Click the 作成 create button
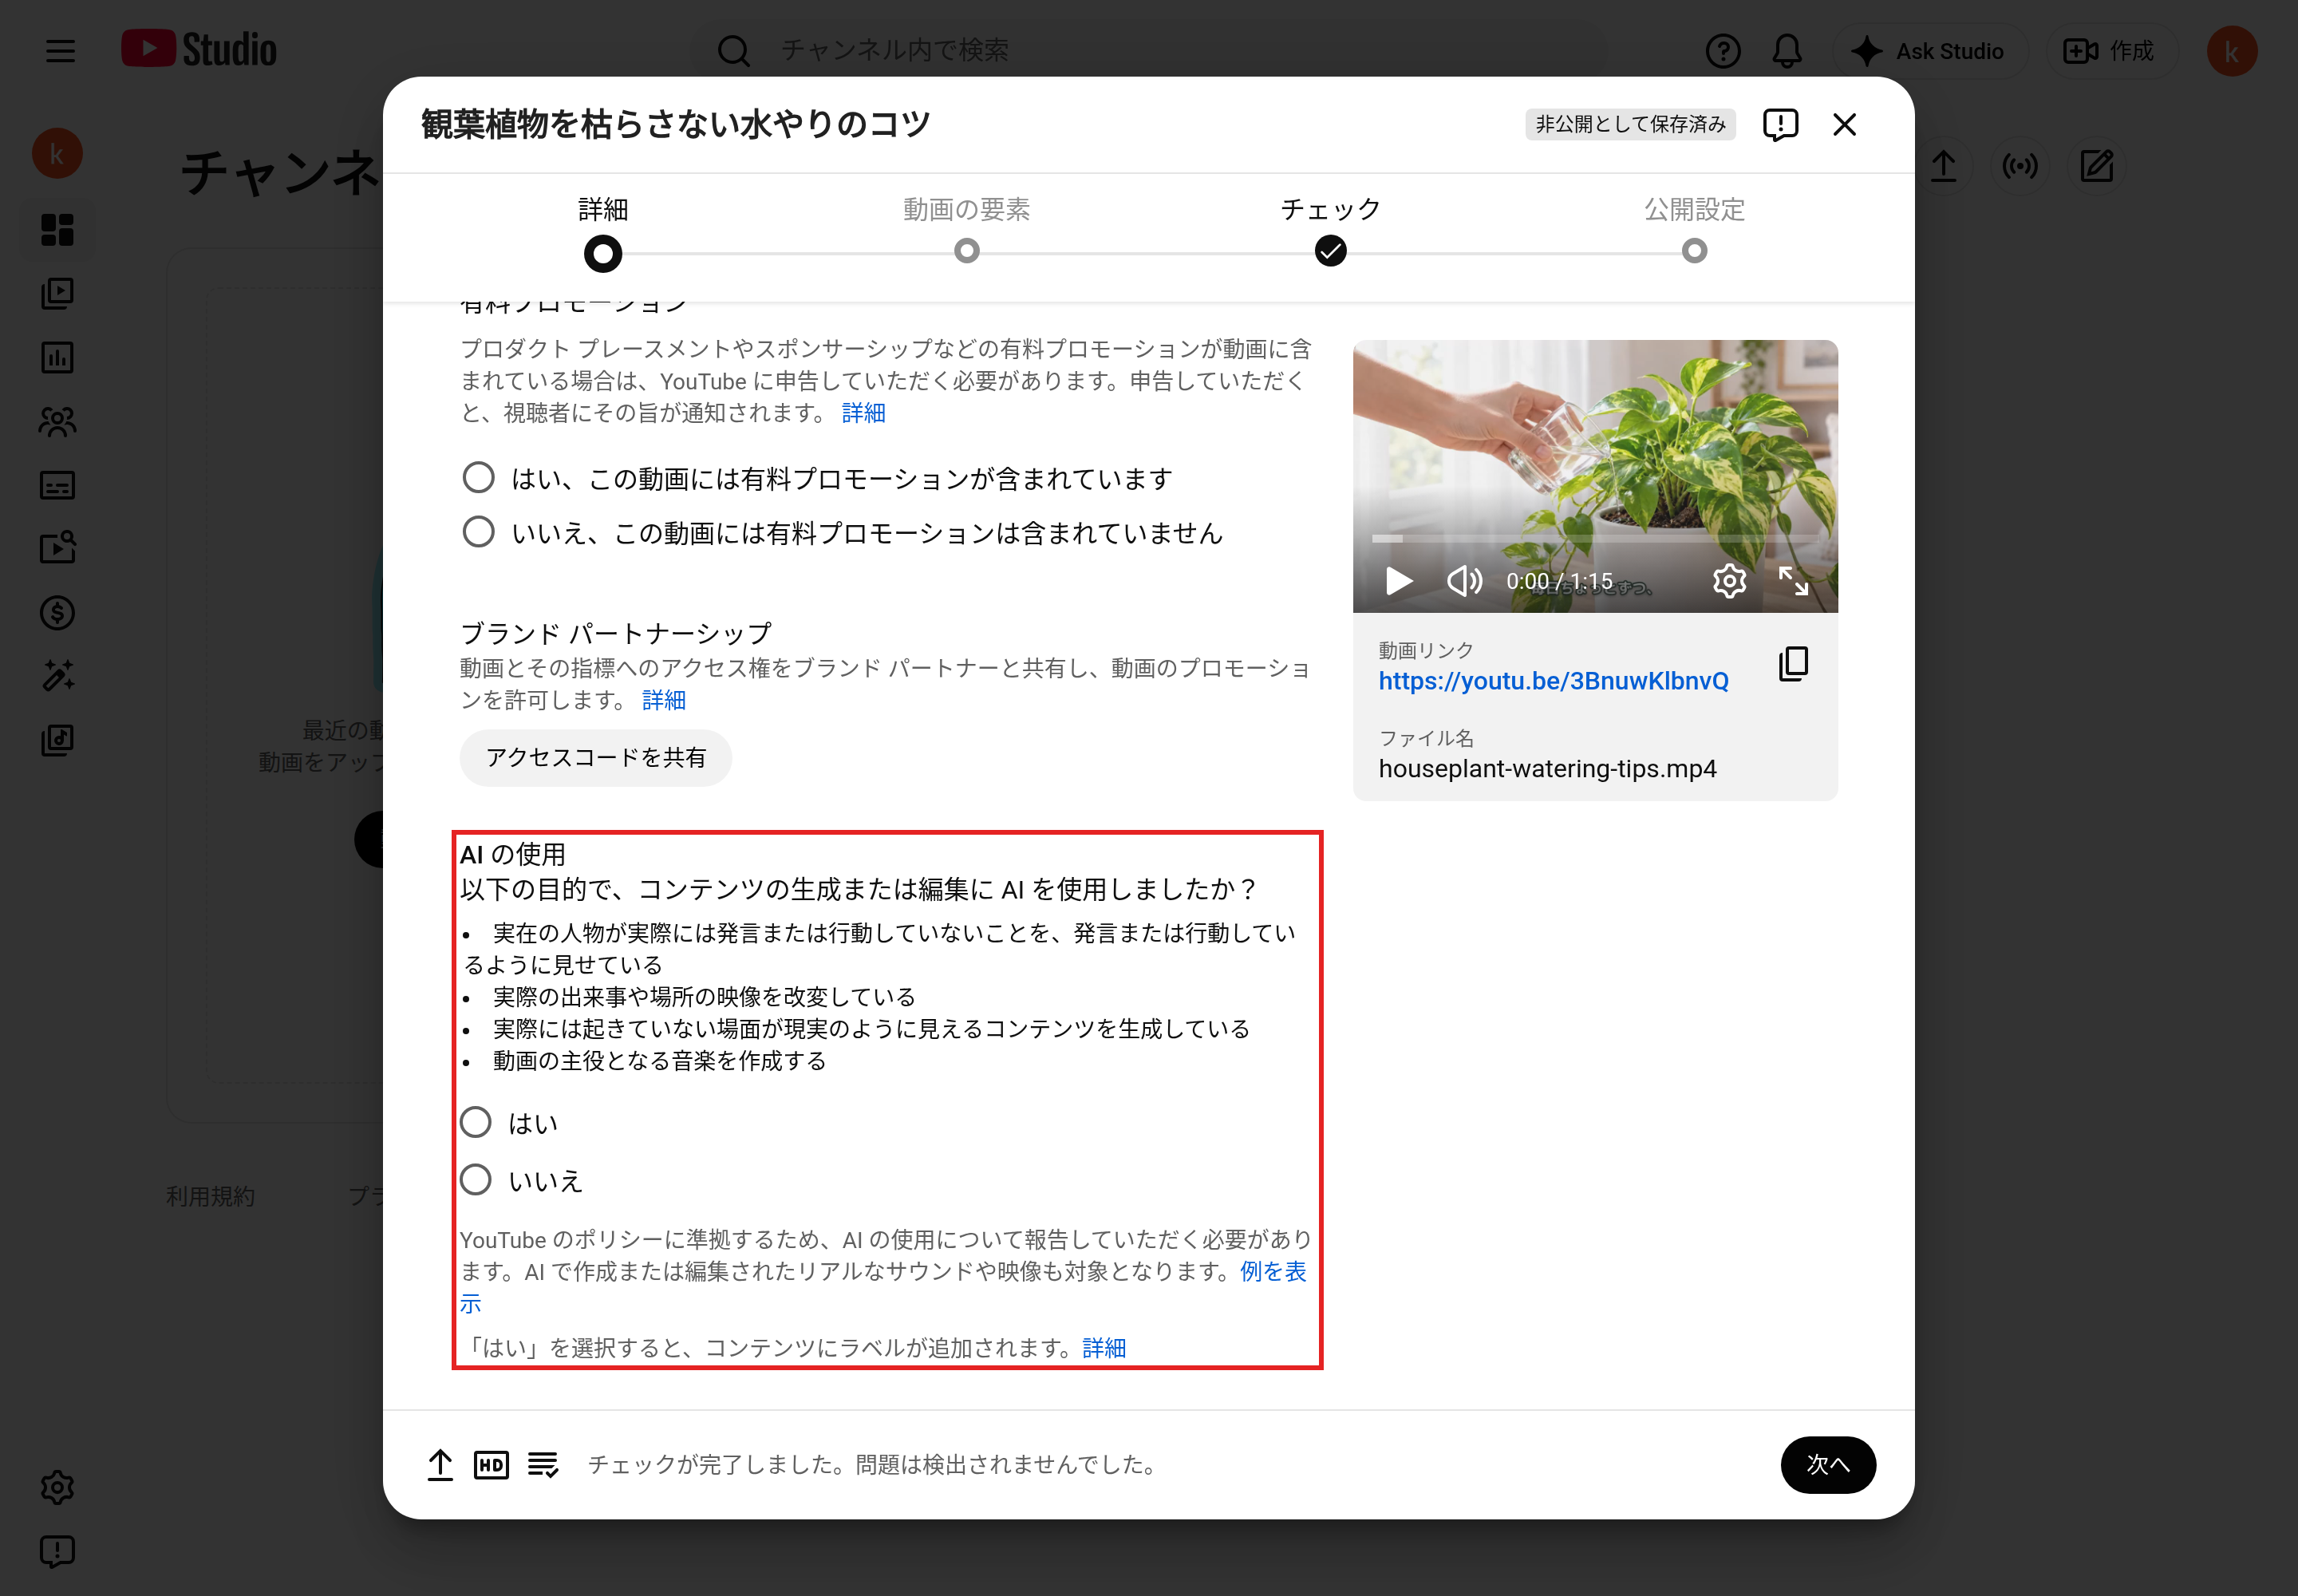This screenshot has width=2298, height=1596. coord(2110,51)
